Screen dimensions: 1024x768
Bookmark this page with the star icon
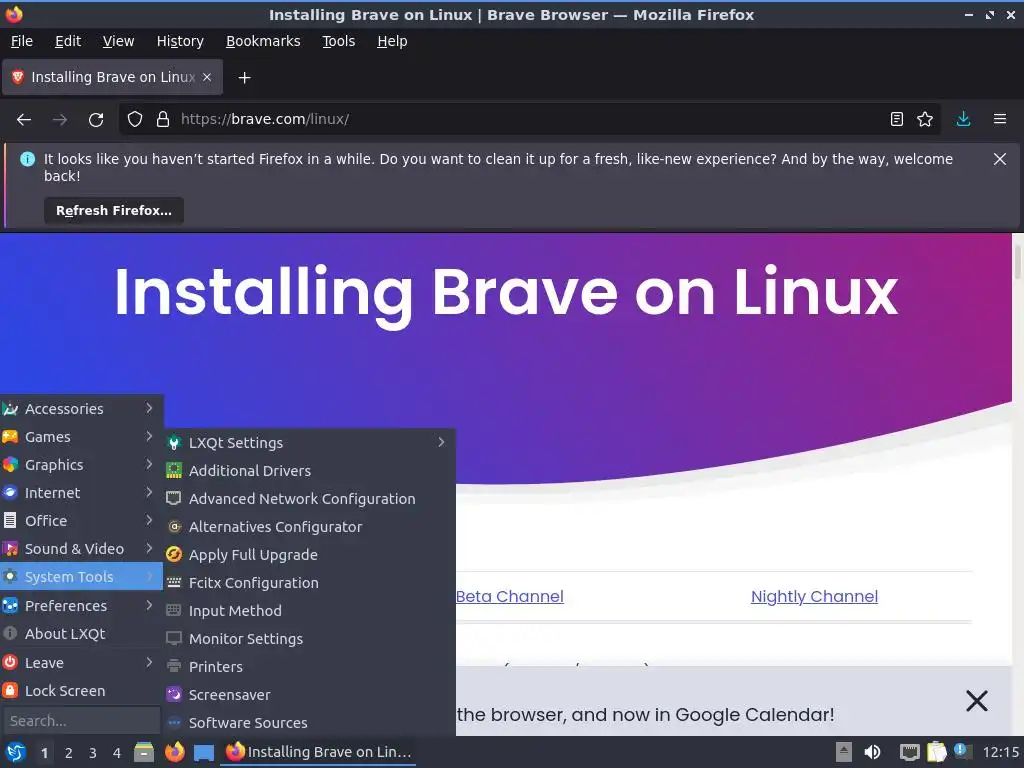pyautogui.click(x=925, y=120)
